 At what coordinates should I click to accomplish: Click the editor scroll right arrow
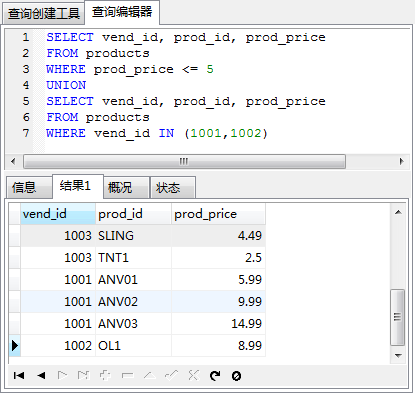(402, 161)
